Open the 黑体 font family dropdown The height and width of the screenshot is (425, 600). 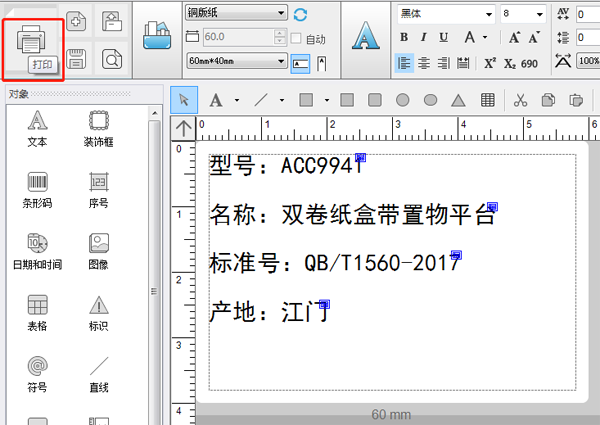446,14
